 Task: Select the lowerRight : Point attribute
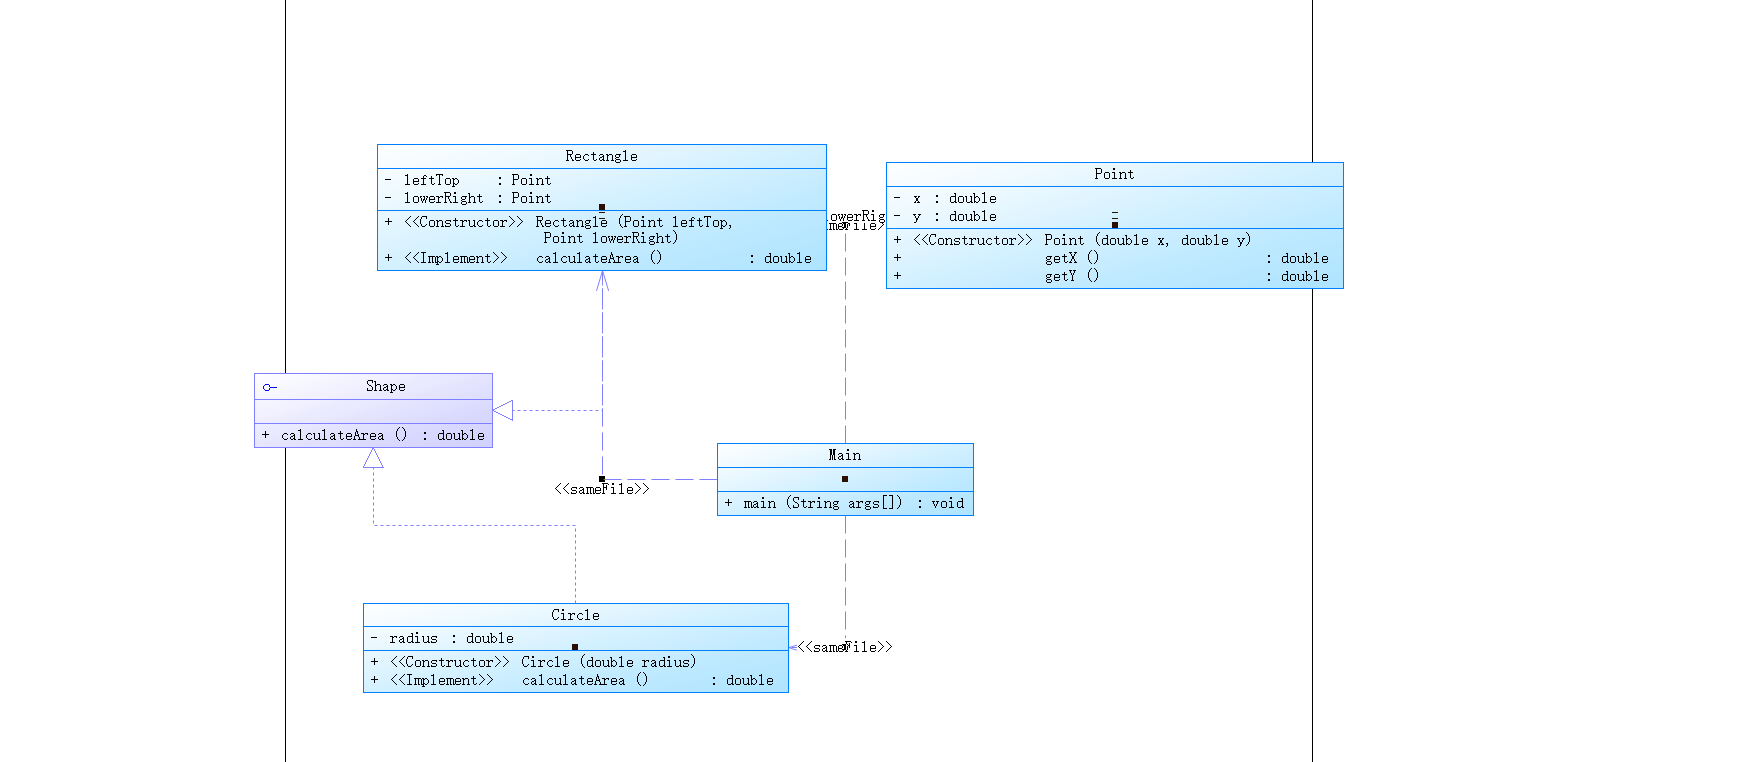coord(468,198)
